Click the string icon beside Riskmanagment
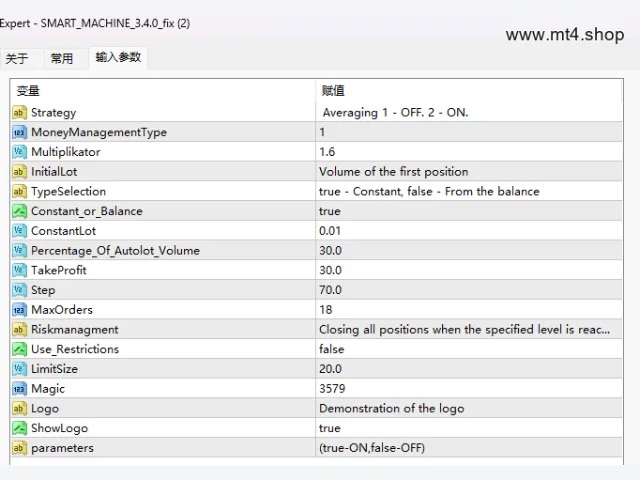Image resolution: width=640 pixels, height=480 pixels. [x=19, y=329]
